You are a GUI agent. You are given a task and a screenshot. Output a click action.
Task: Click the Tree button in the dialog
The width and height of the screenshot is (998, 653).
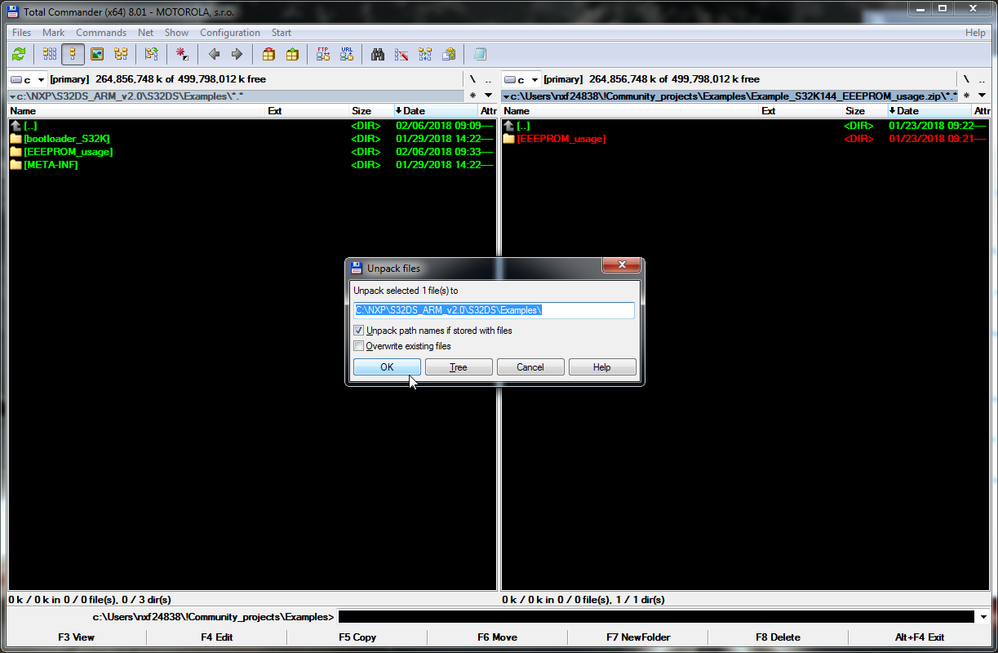(x=458, y=367)
